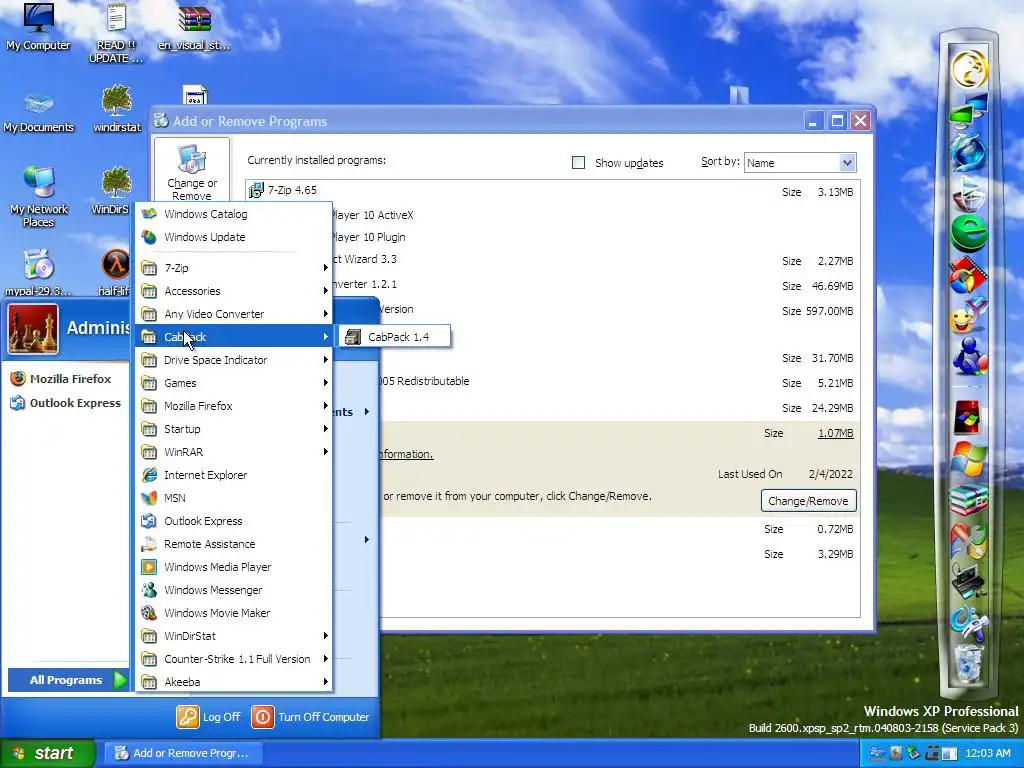
Task: Expand the Startup folder
Action: (234, 429)
